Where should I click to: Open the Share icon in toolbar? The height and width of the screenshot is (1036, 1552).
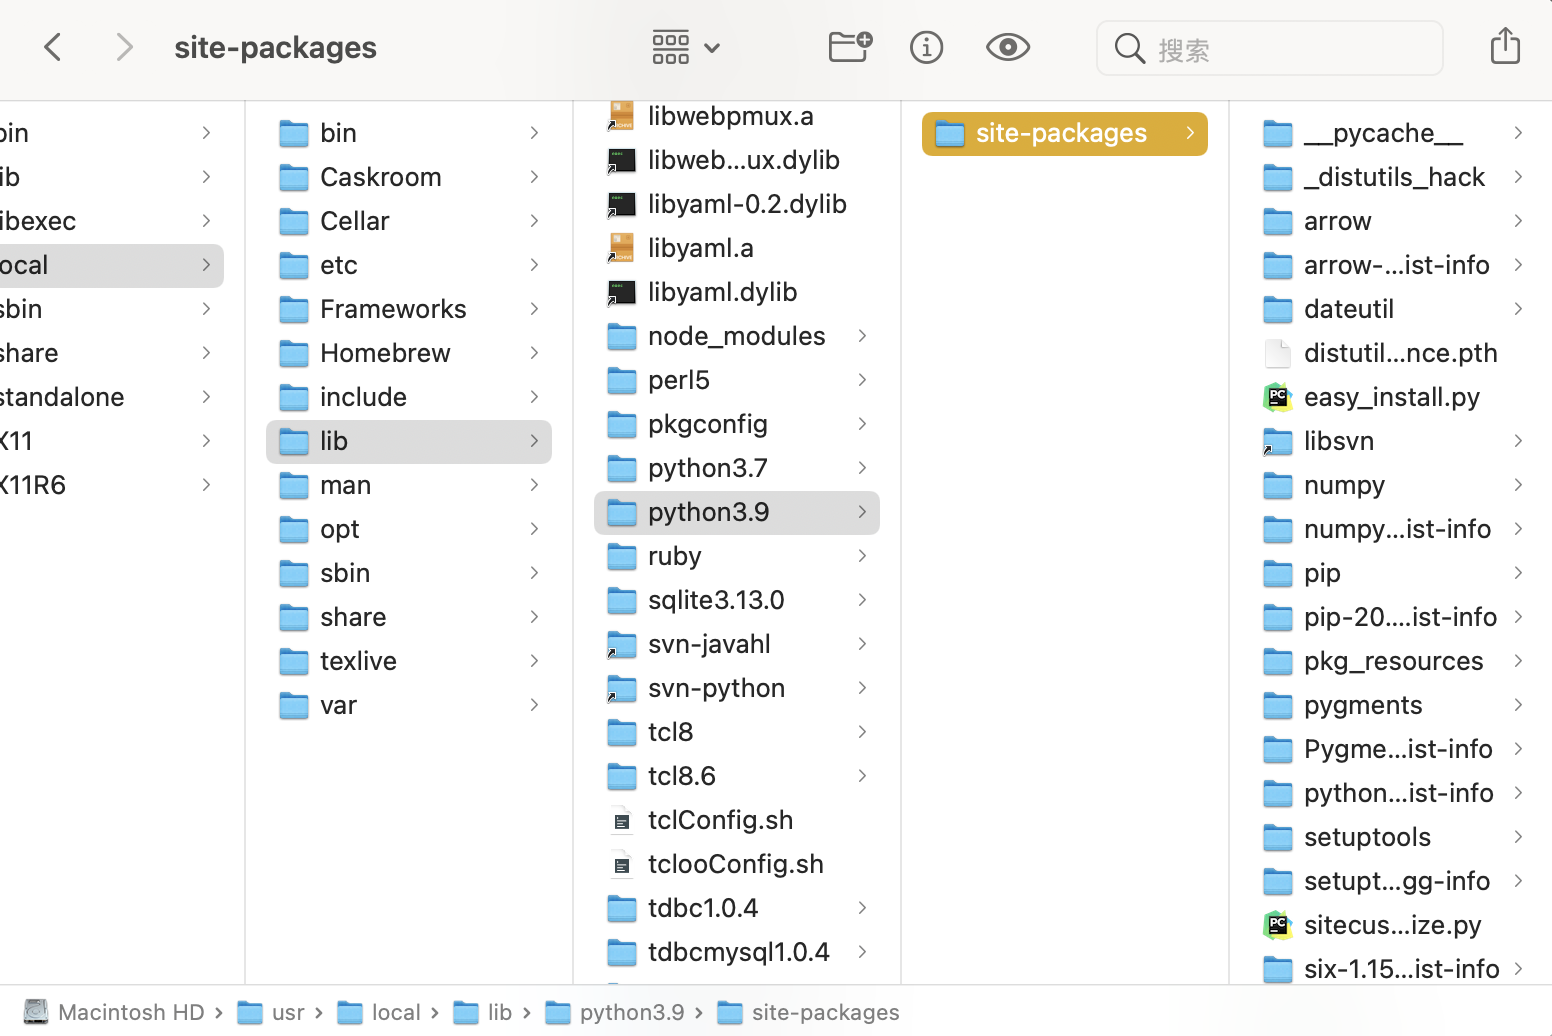[x=1504, y=47]
